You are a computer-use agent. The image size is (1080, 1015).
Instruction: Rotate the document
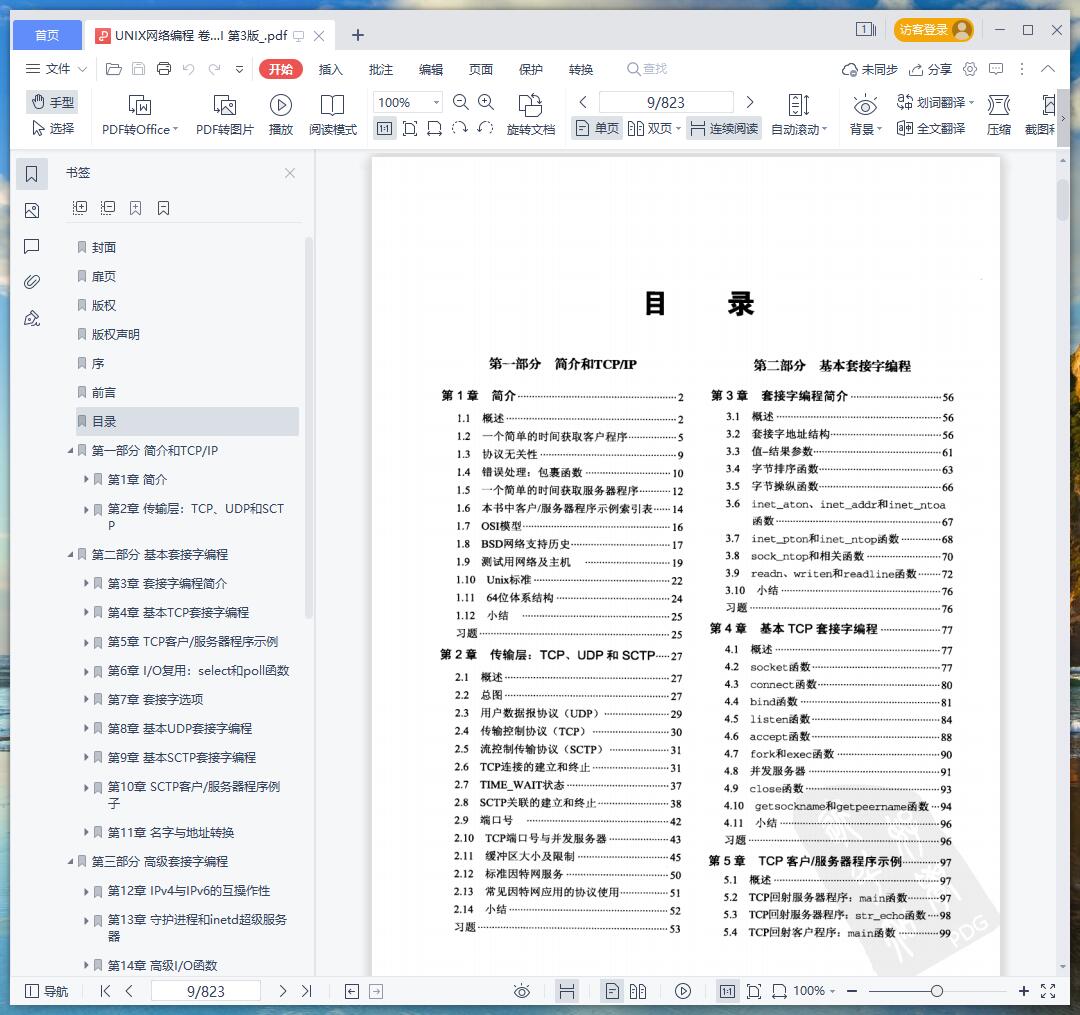click(x=530, y=115)
